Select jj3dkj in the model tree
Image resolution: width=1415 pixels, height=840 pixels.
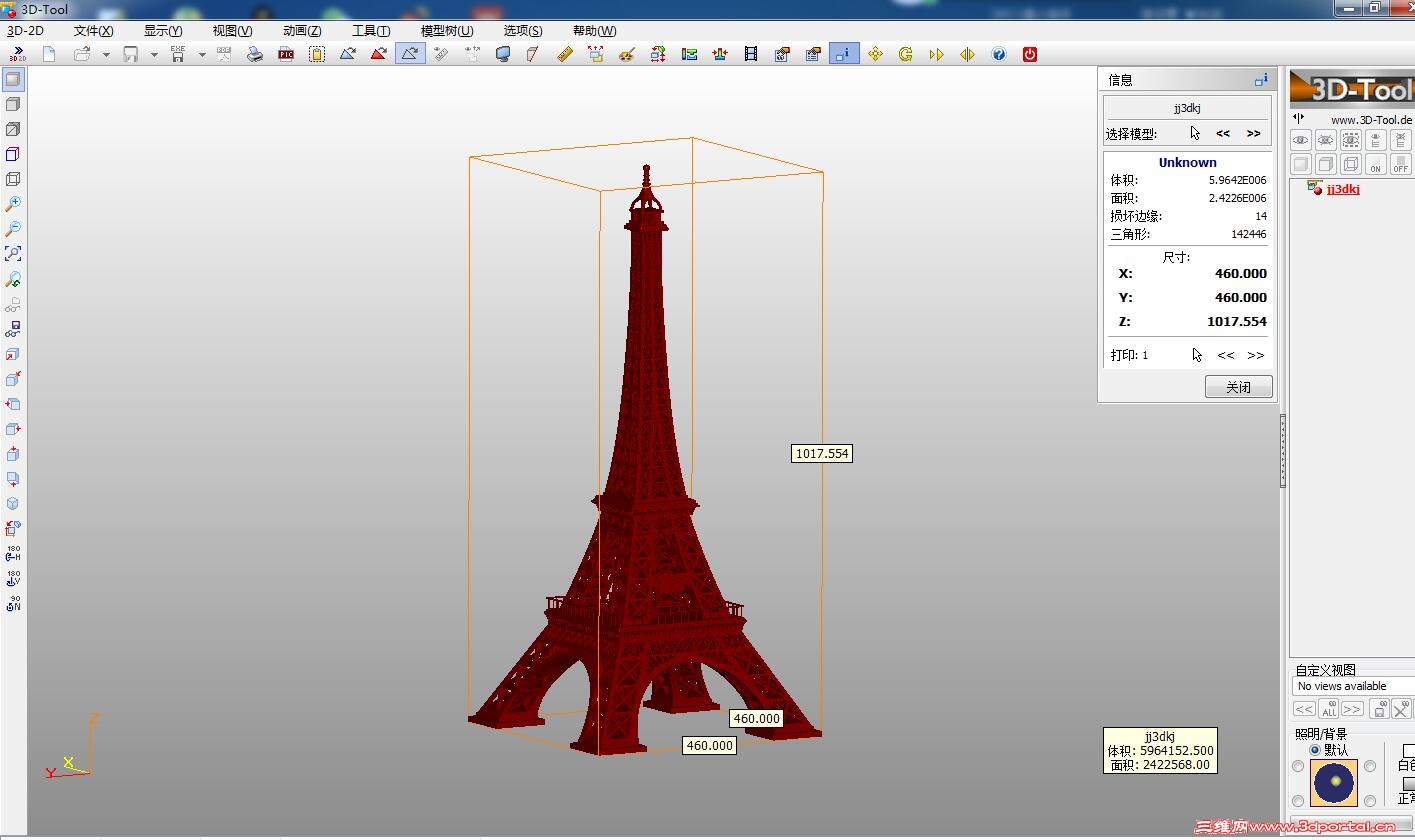[x=1343, y=189]
